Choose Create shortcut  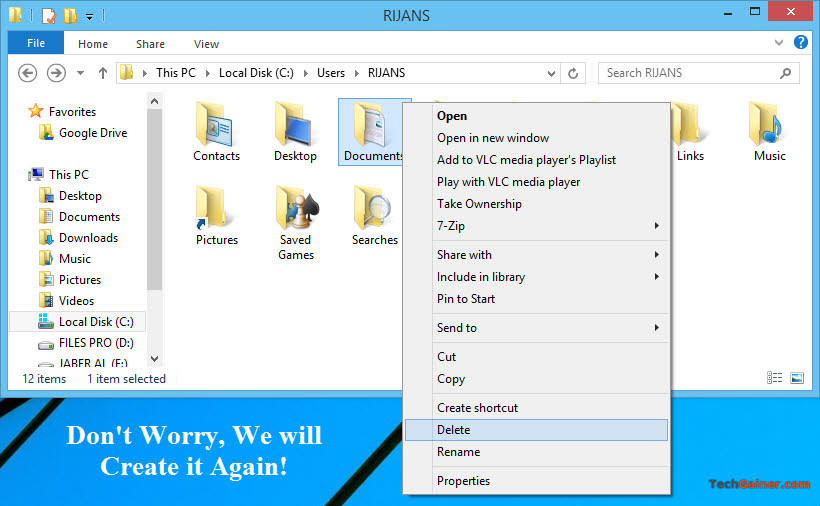point(537,408)
